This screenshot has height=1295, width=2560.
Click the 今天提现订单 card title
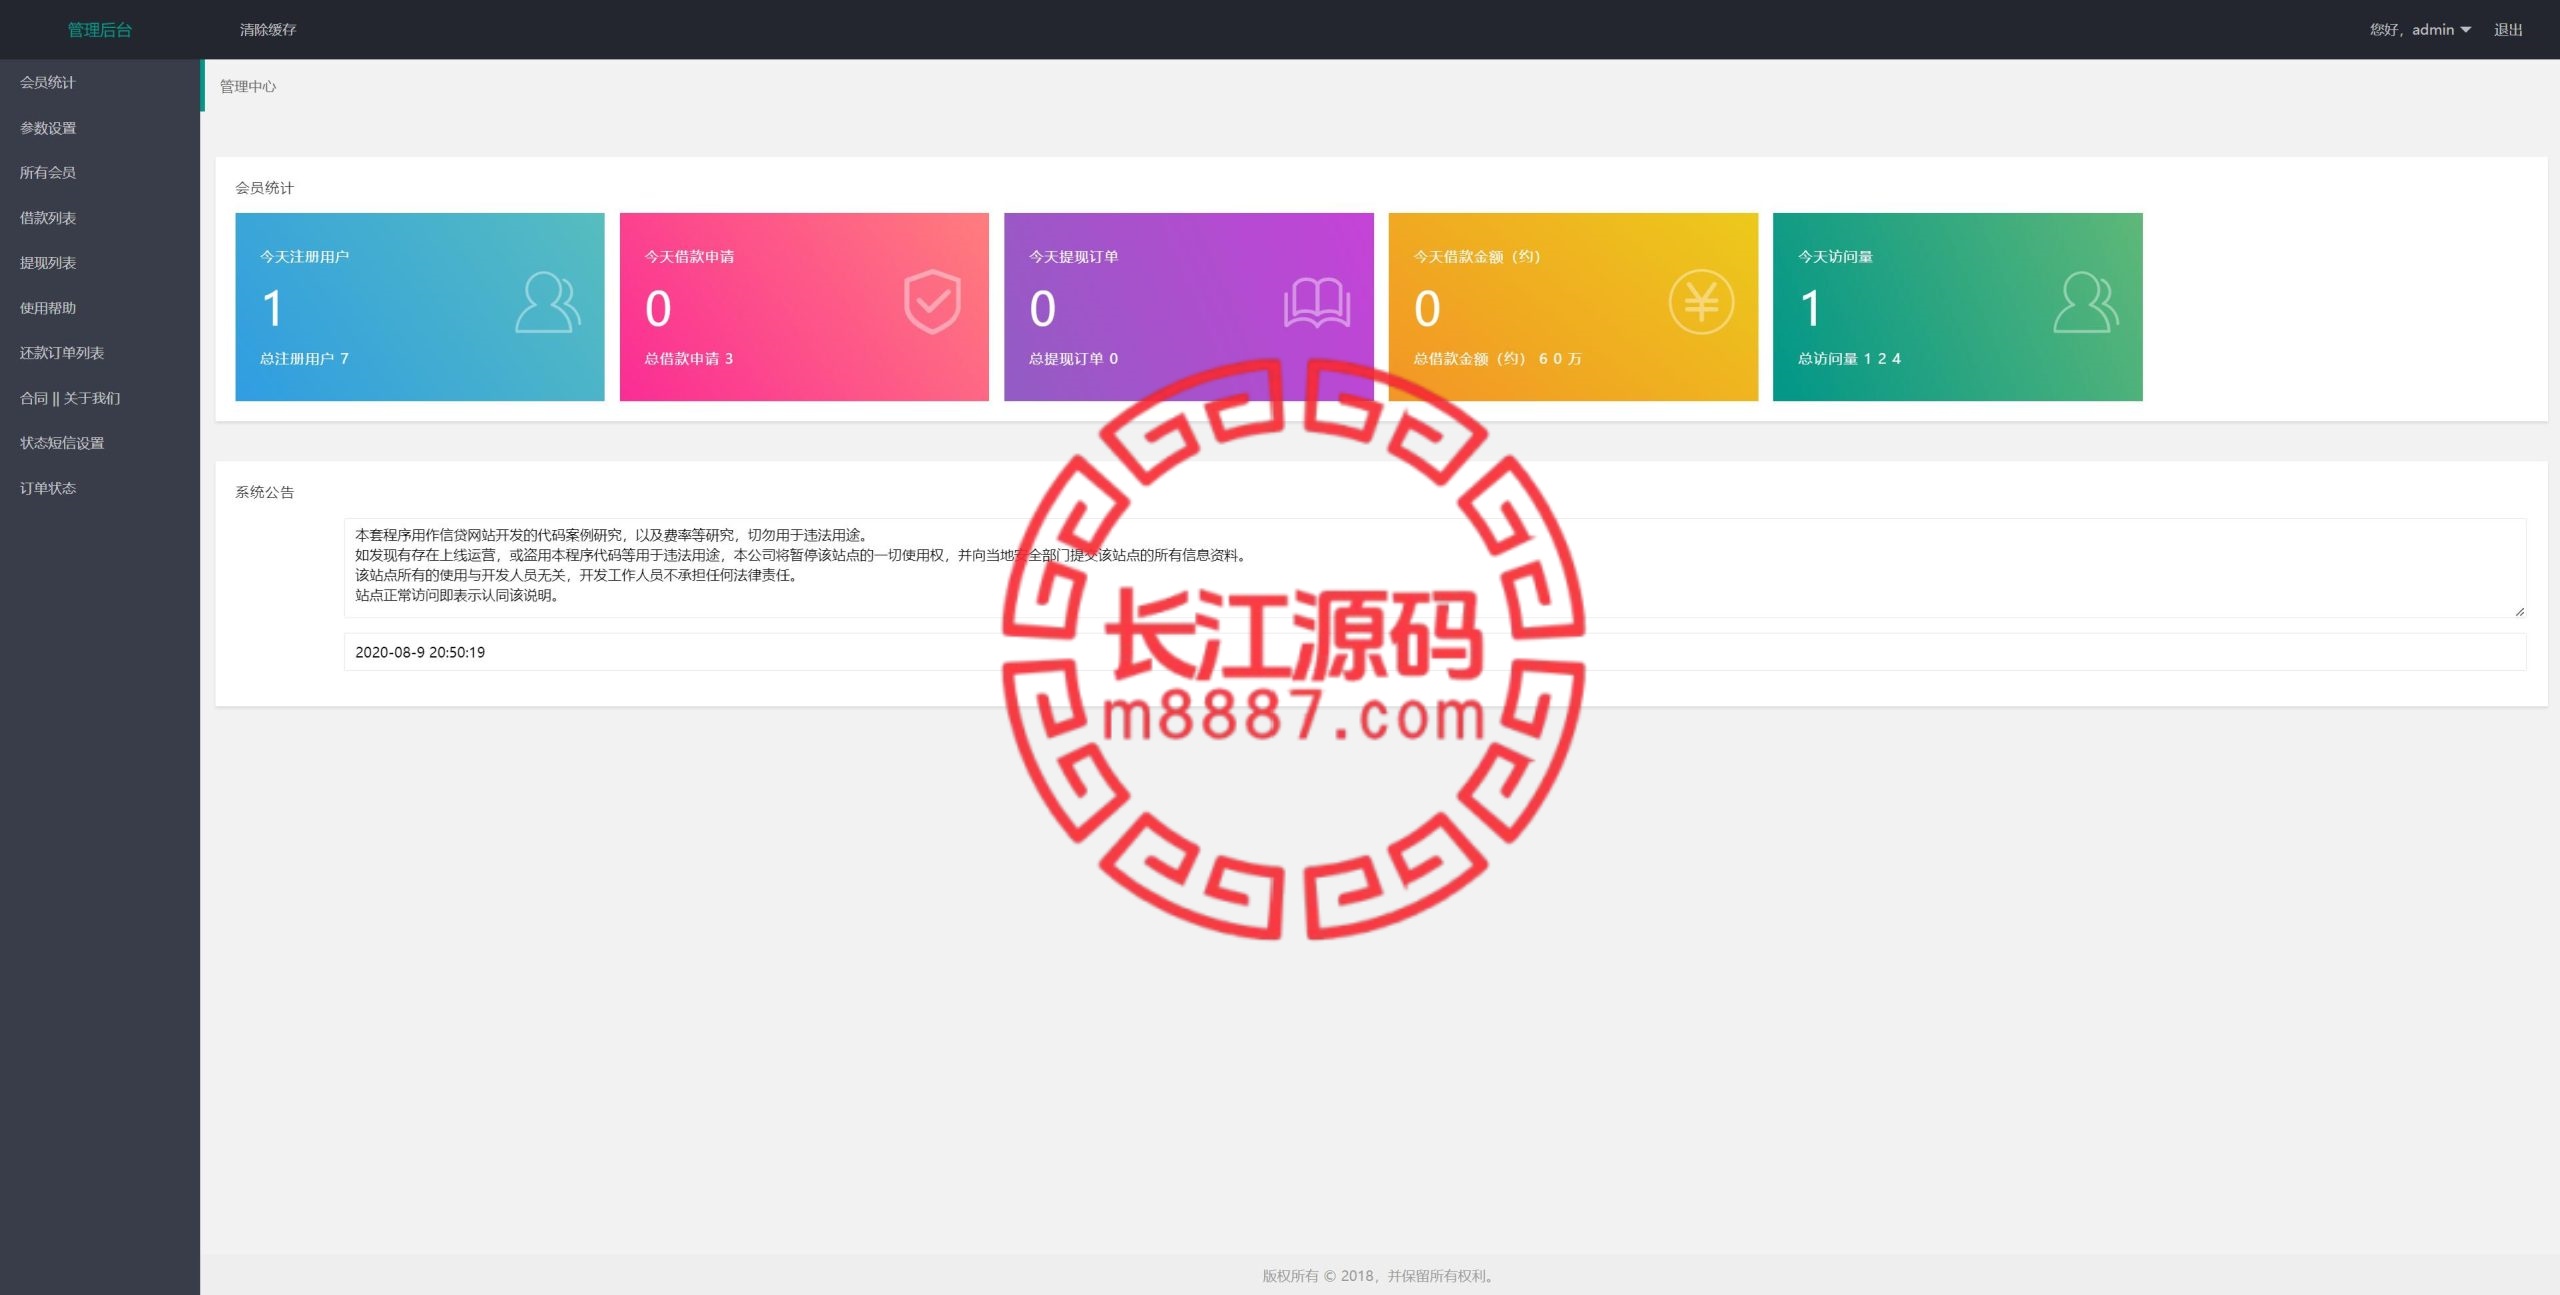pos(1073,256)
